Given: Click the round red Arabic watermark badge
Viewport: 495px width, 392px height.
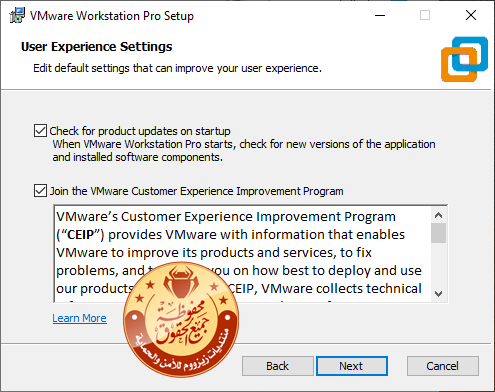Looking at the screenshot, I should [181, 320].
